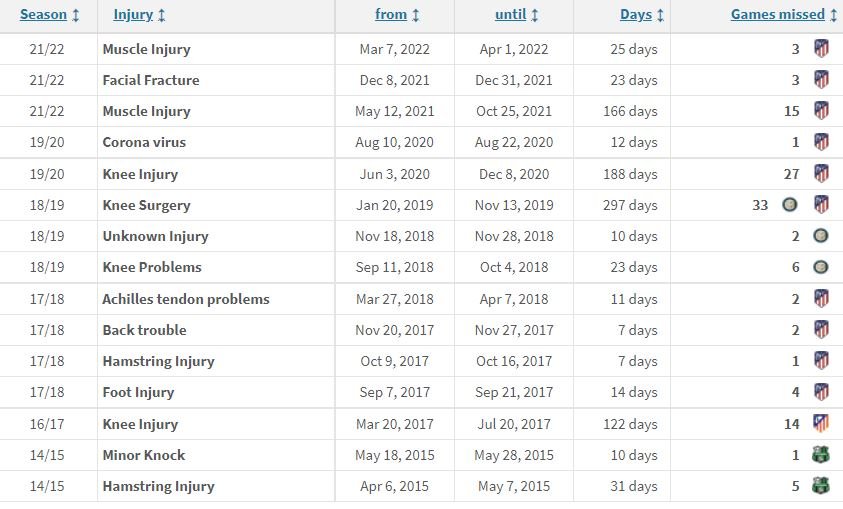Click the Atlético crest in the Corona virus row
Viewport: 843px width, 509px height.
[x=821, y=142]
